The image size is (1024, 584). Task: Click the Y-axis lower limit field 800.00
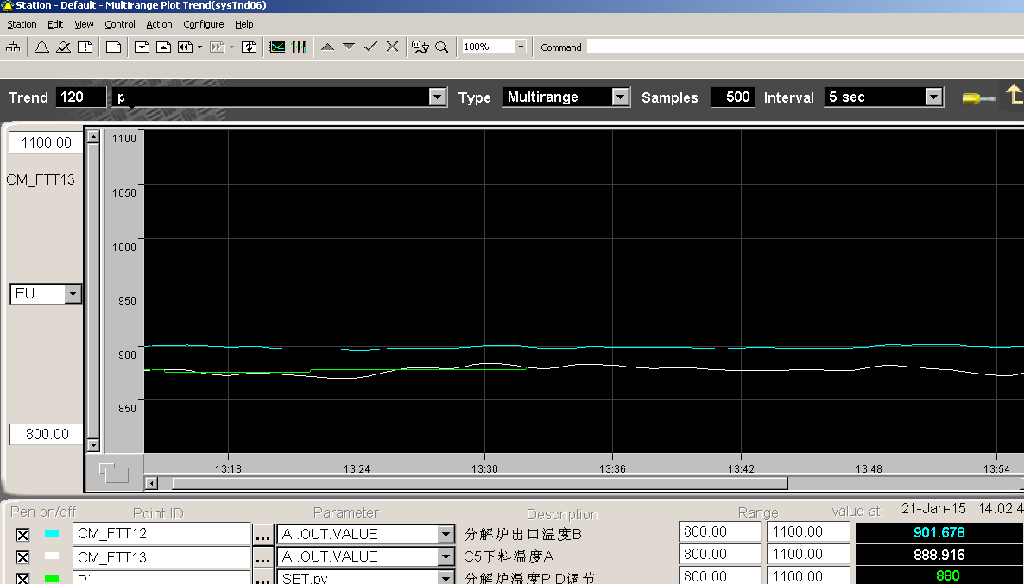tap(46, 434)
